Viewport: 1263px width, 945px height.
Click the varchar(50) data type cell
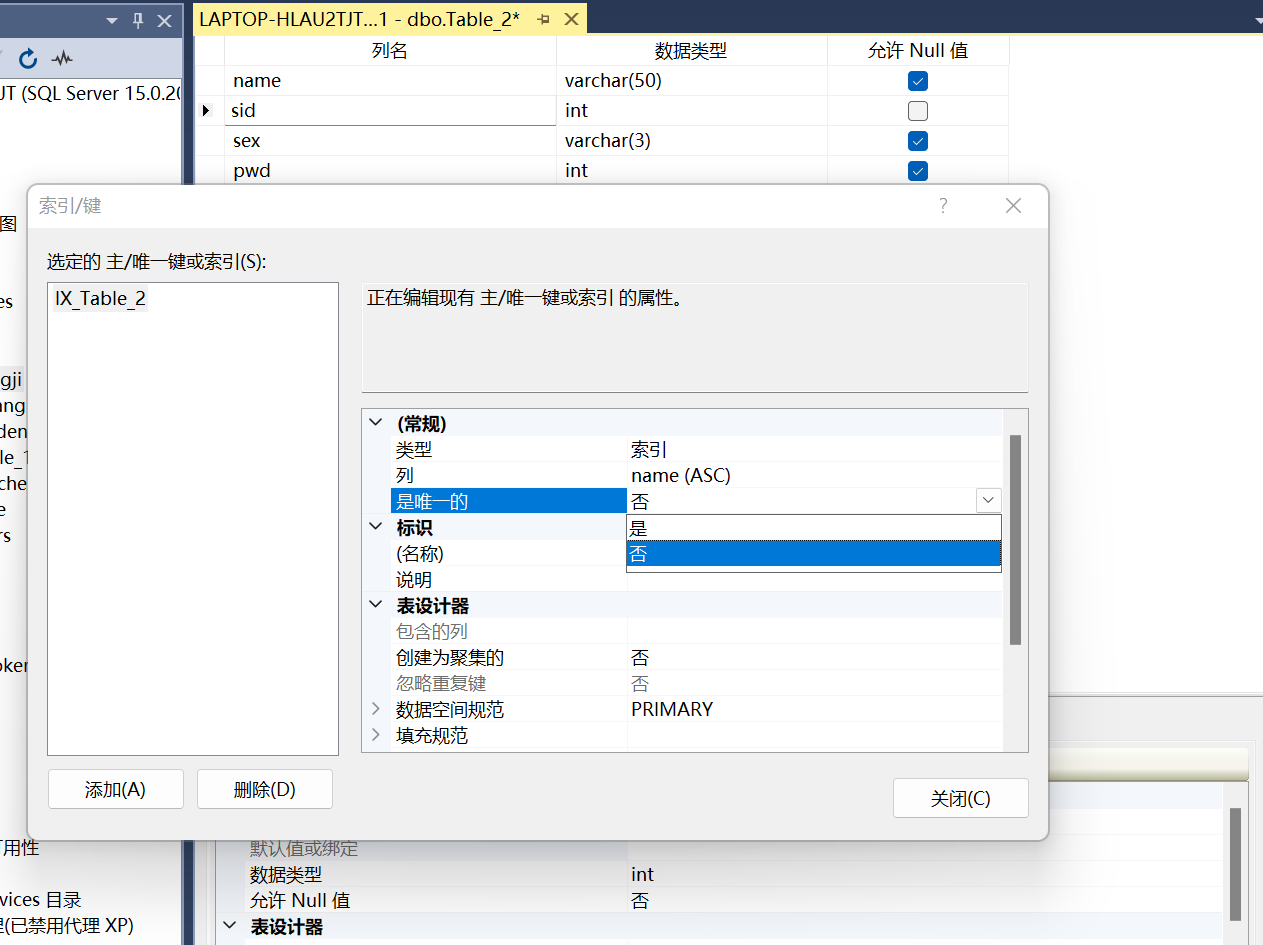click(691, 81)
